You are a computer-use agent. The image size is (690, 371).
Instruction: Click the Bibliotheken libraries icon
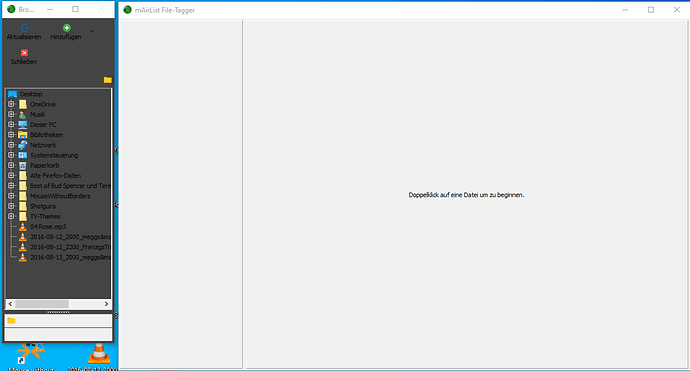point(23,135)
